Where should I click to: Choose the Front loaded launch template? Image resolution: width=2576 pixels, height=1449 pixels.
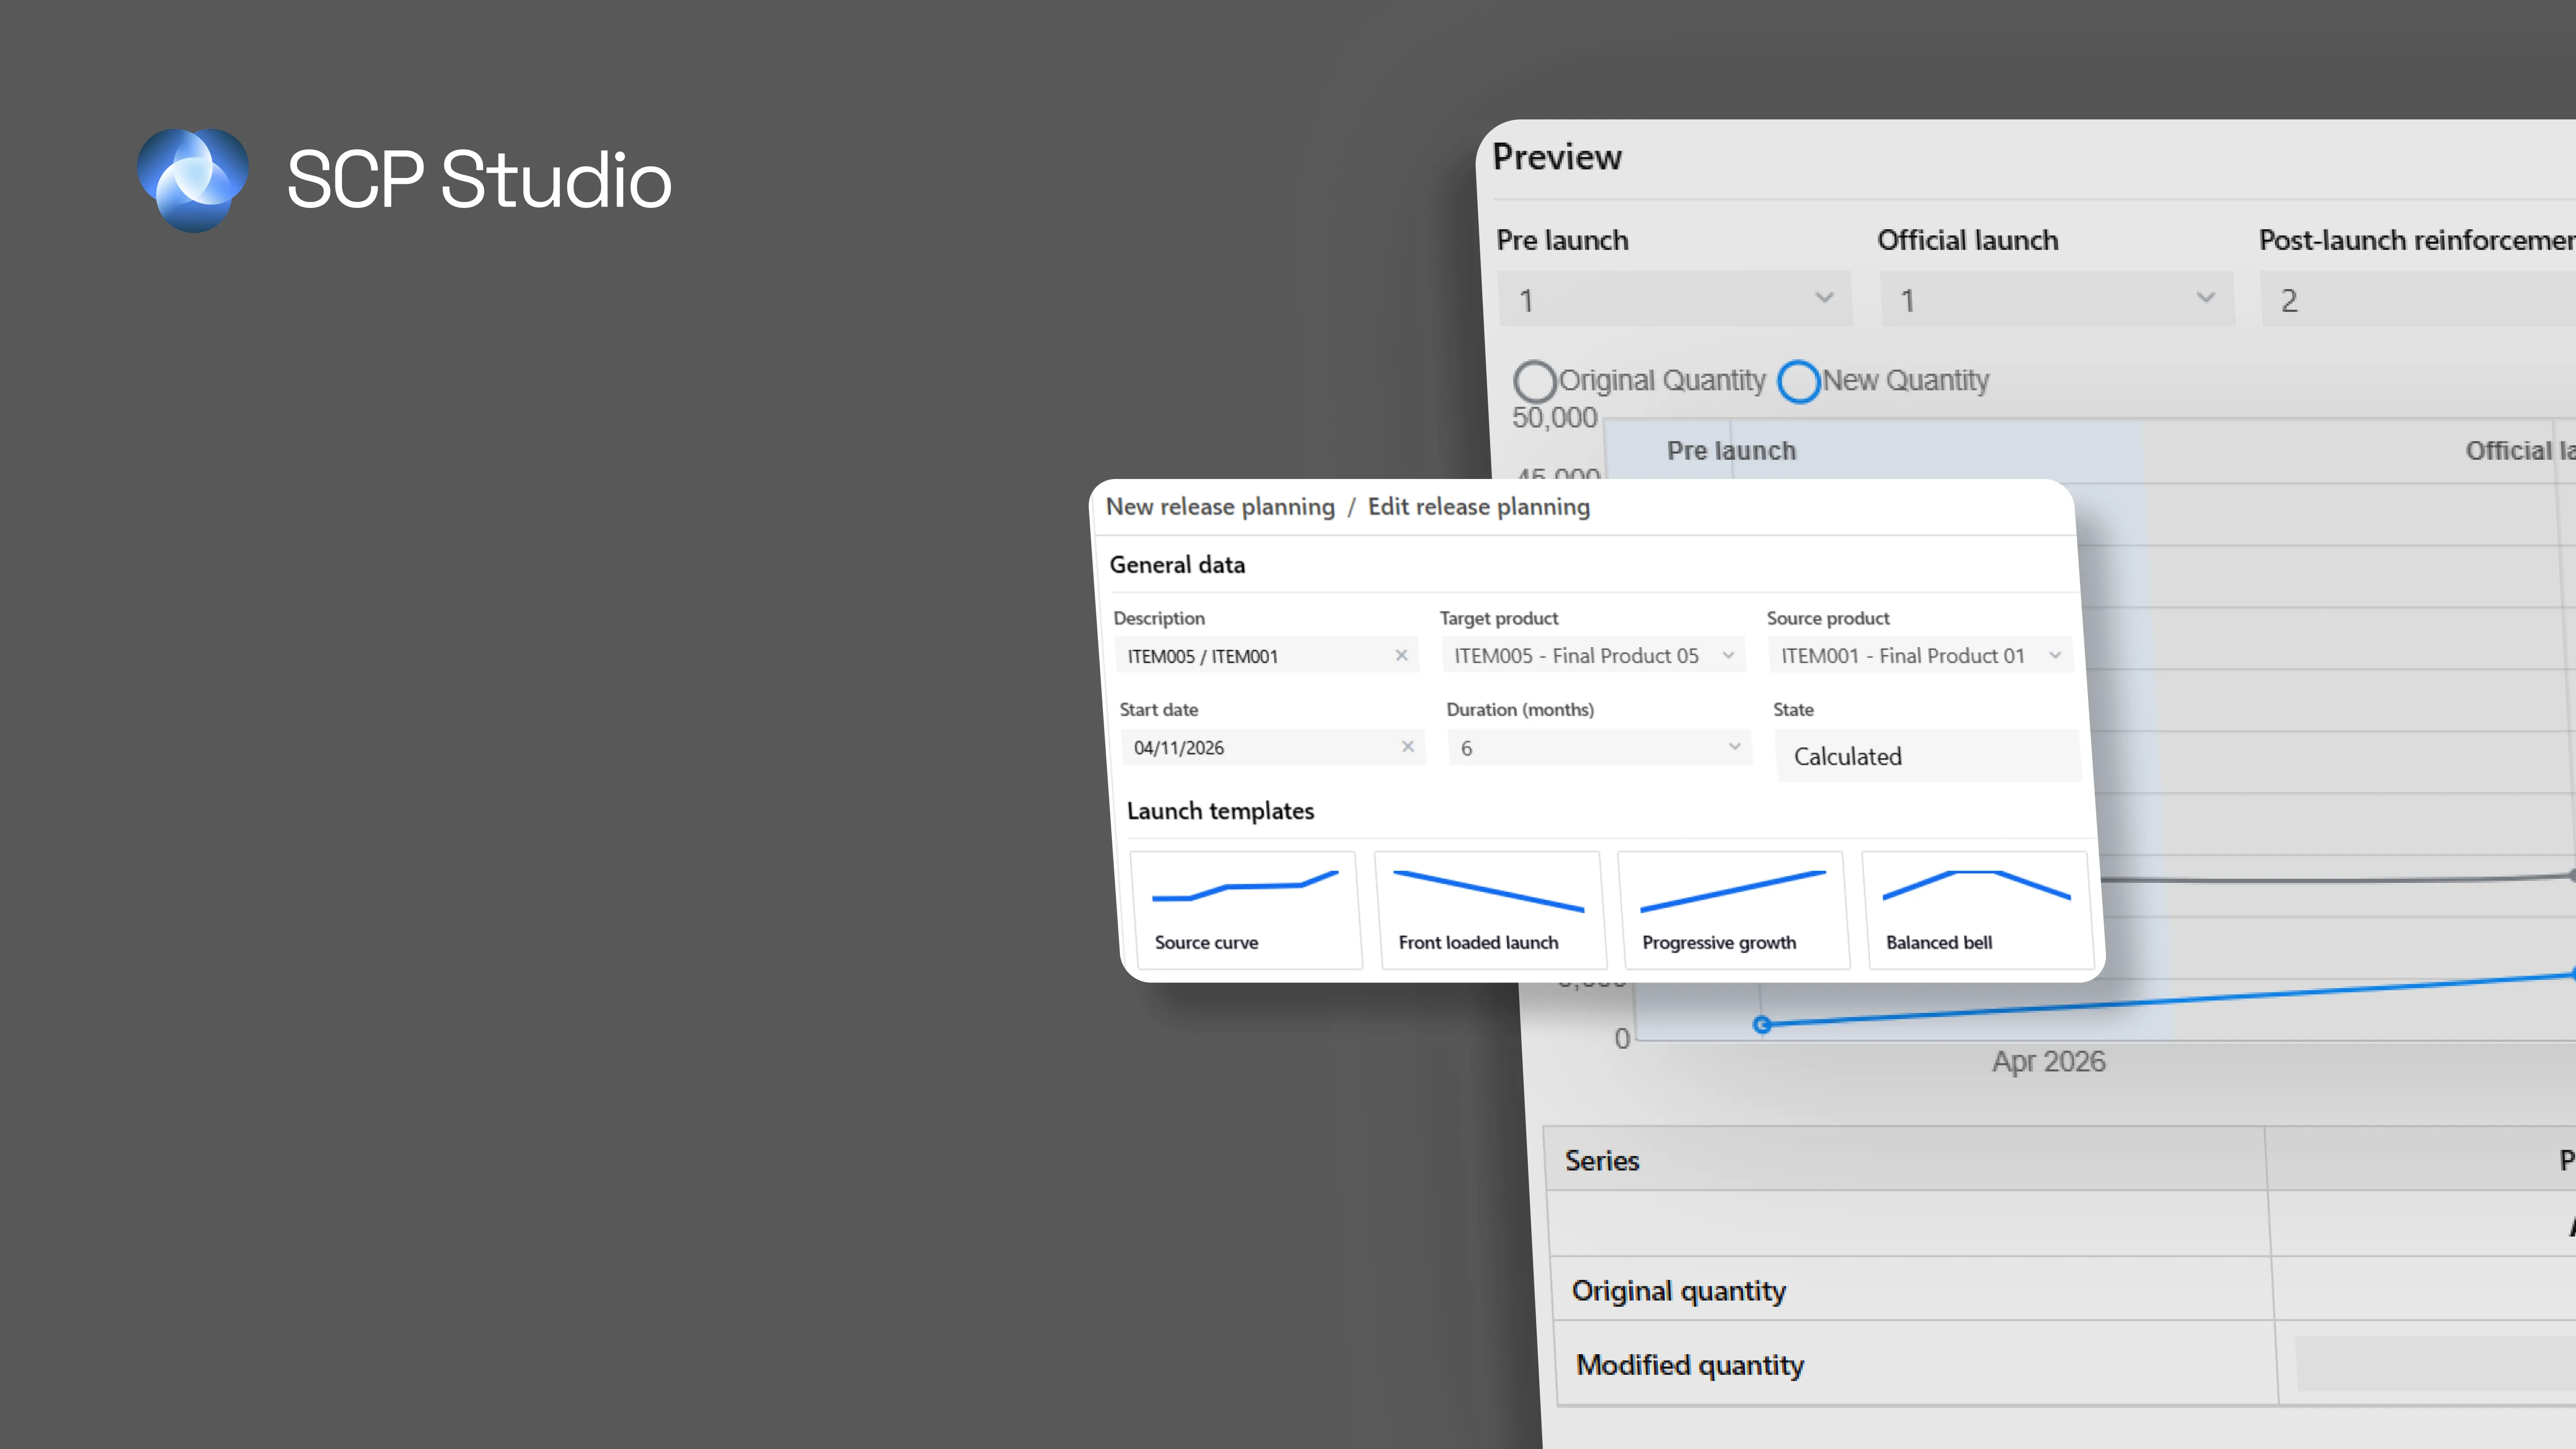coord(1490,910)
